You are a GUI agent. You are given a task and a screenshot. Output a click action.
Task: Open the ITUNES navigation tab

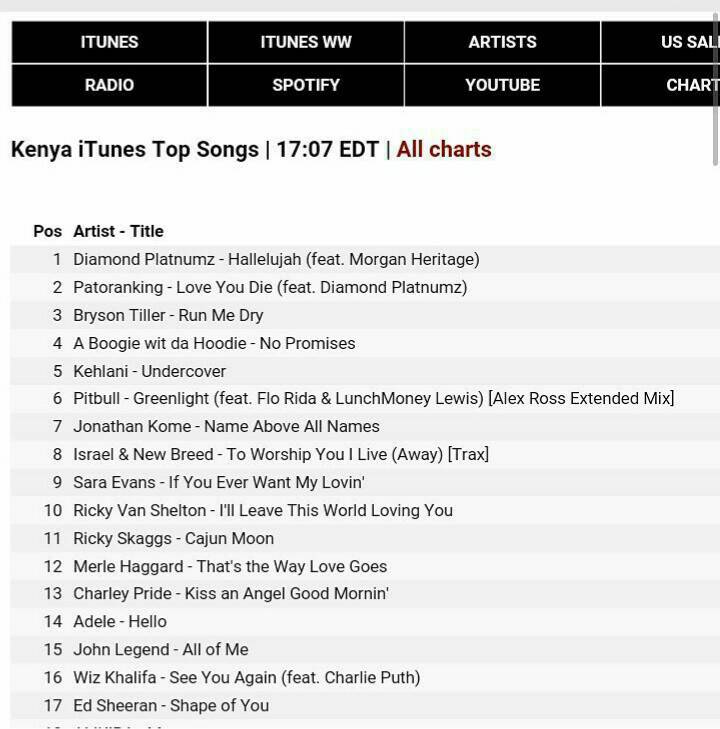coord(109,42)
